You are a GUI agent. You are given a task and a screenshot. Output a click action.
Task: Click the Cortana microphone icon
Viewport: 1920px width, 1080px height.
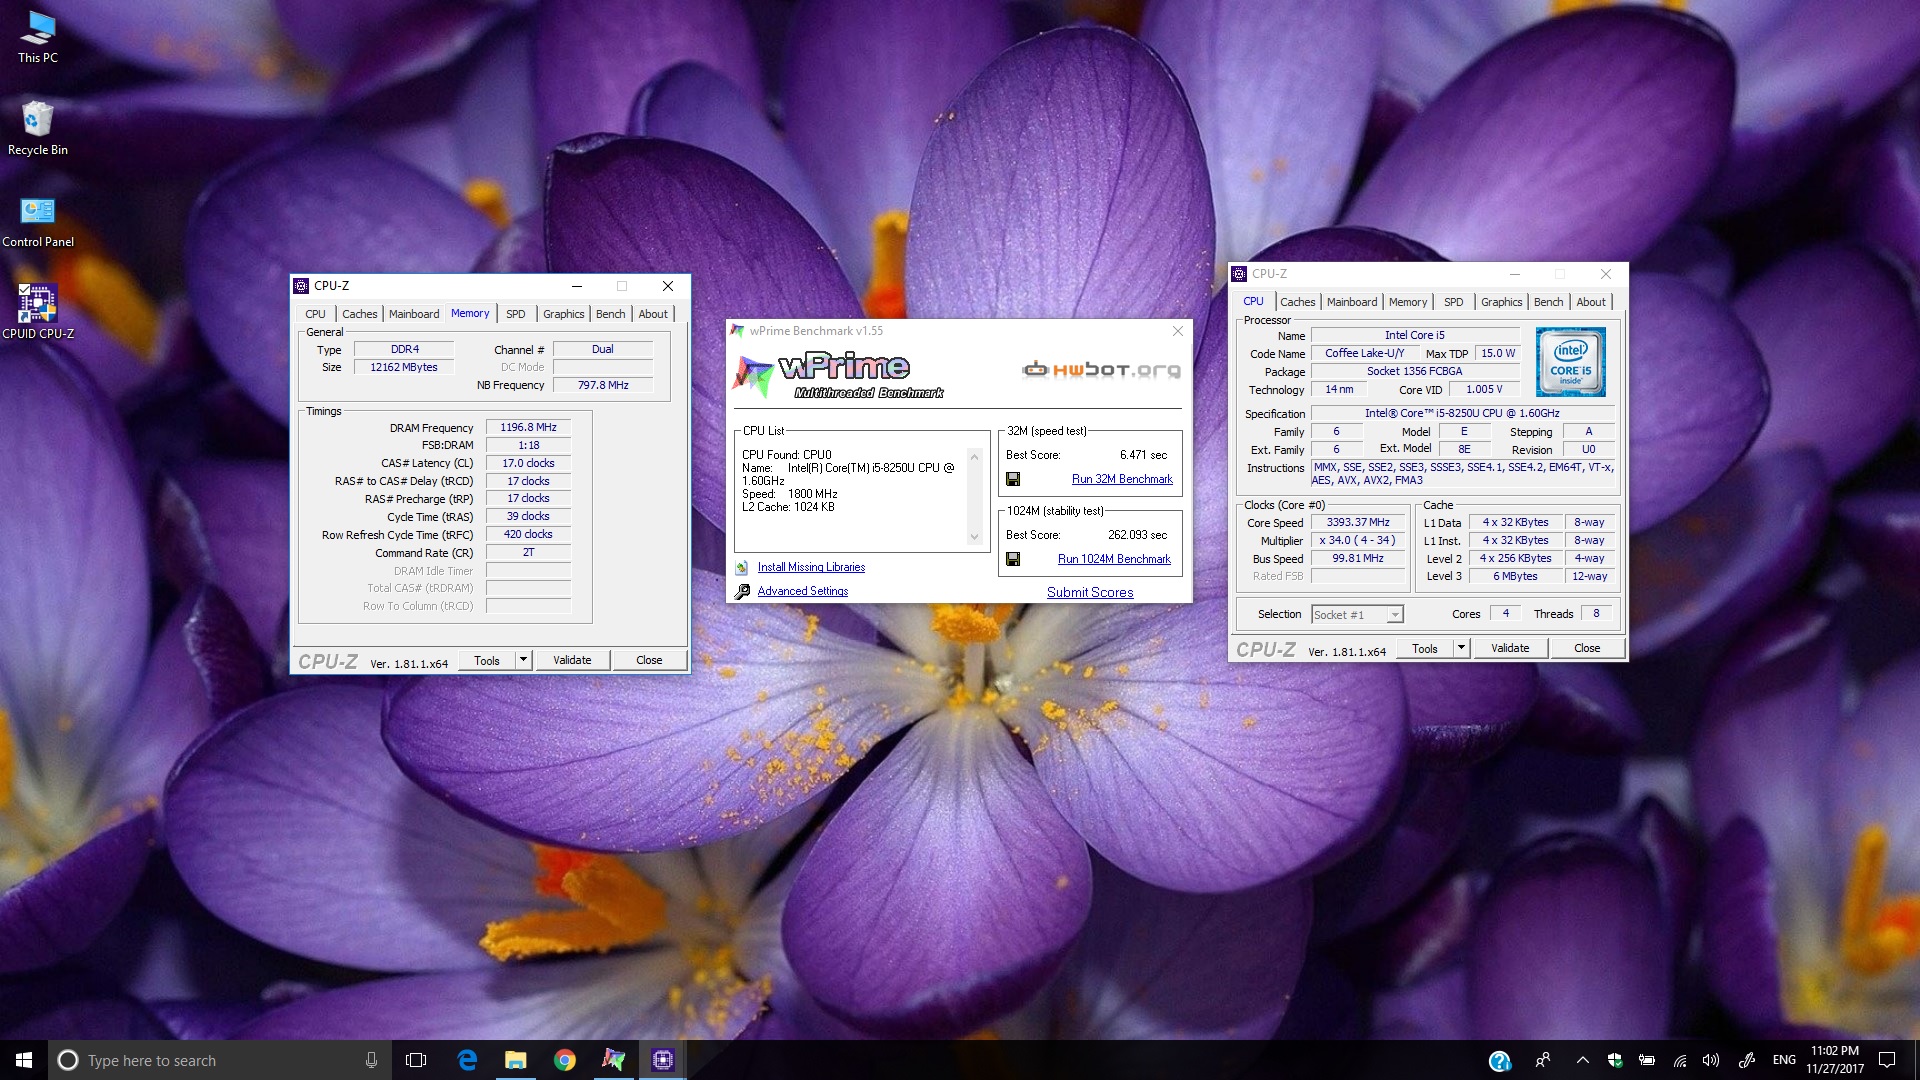pyautogui.click(x=371, y=1060)
